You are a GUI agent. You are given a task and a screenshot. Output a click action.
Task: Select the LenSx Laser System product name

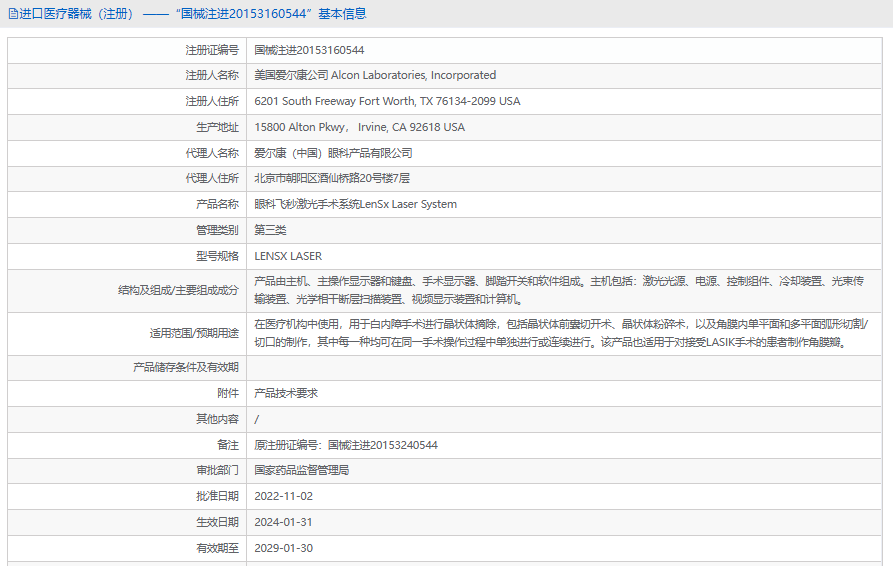[x=355, y=204]
